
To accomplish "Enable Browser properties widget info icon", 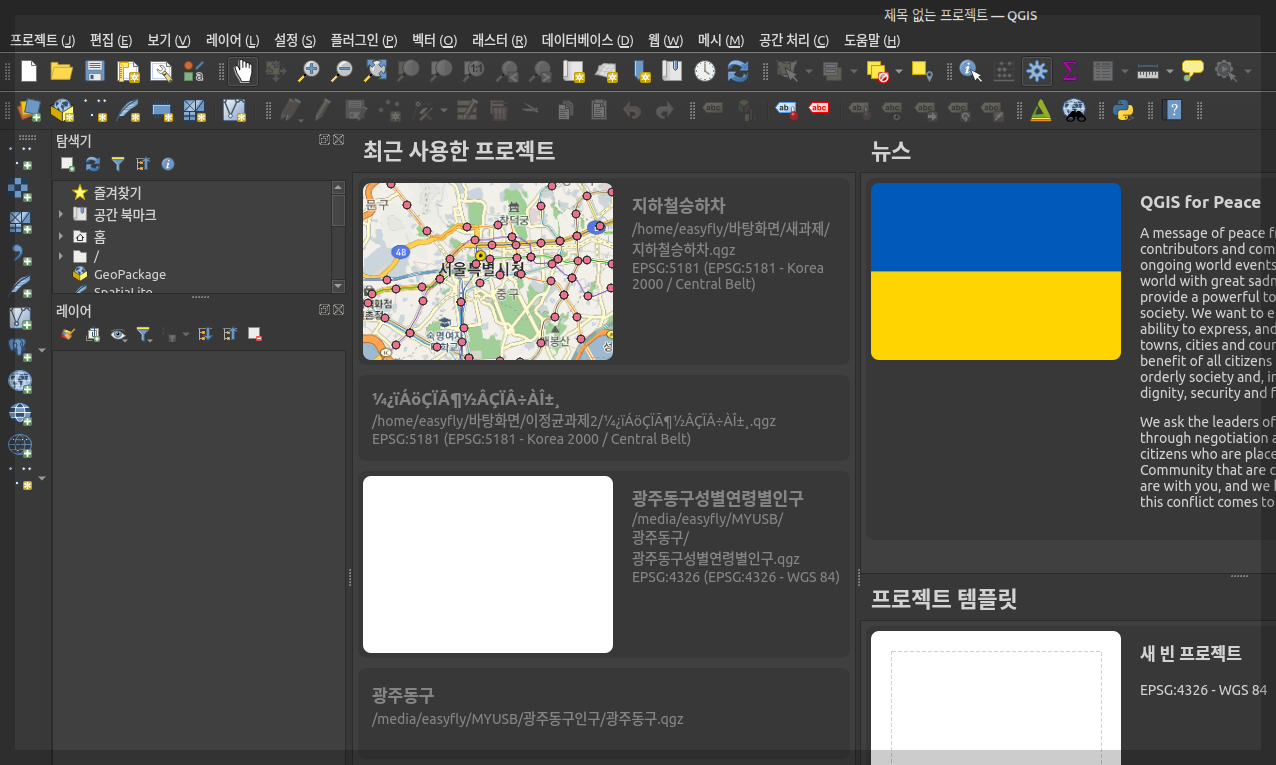I will click(167, 163).
